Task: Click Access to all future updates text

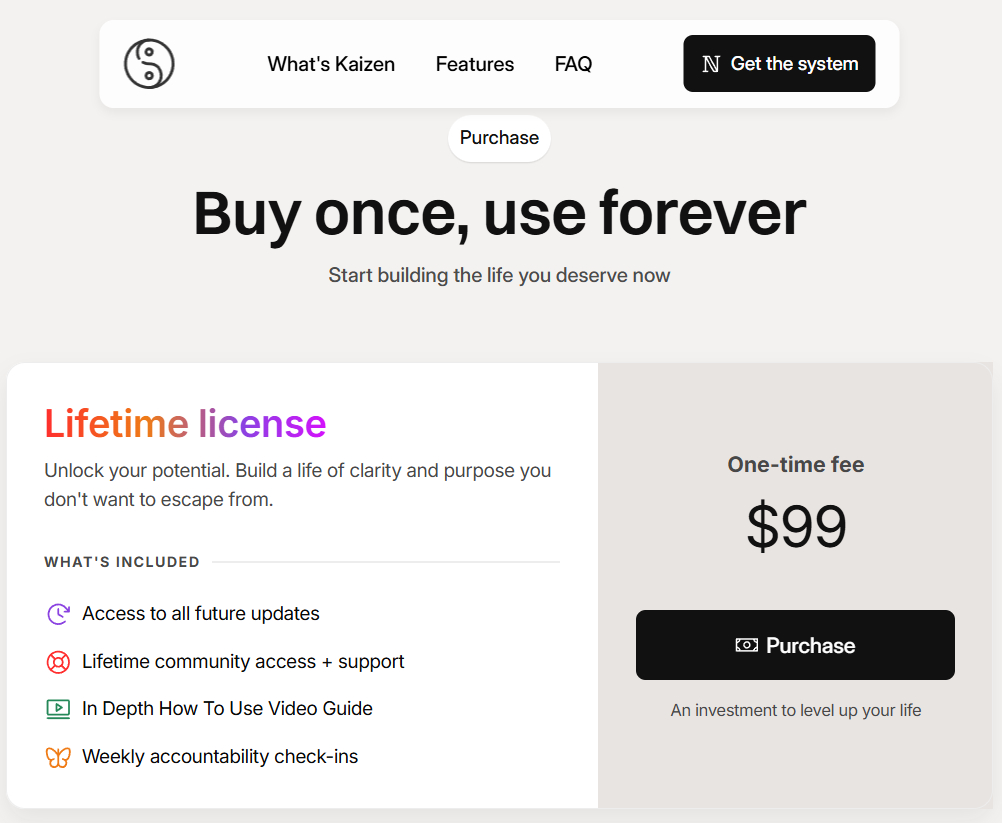Action: pos(201,614)
